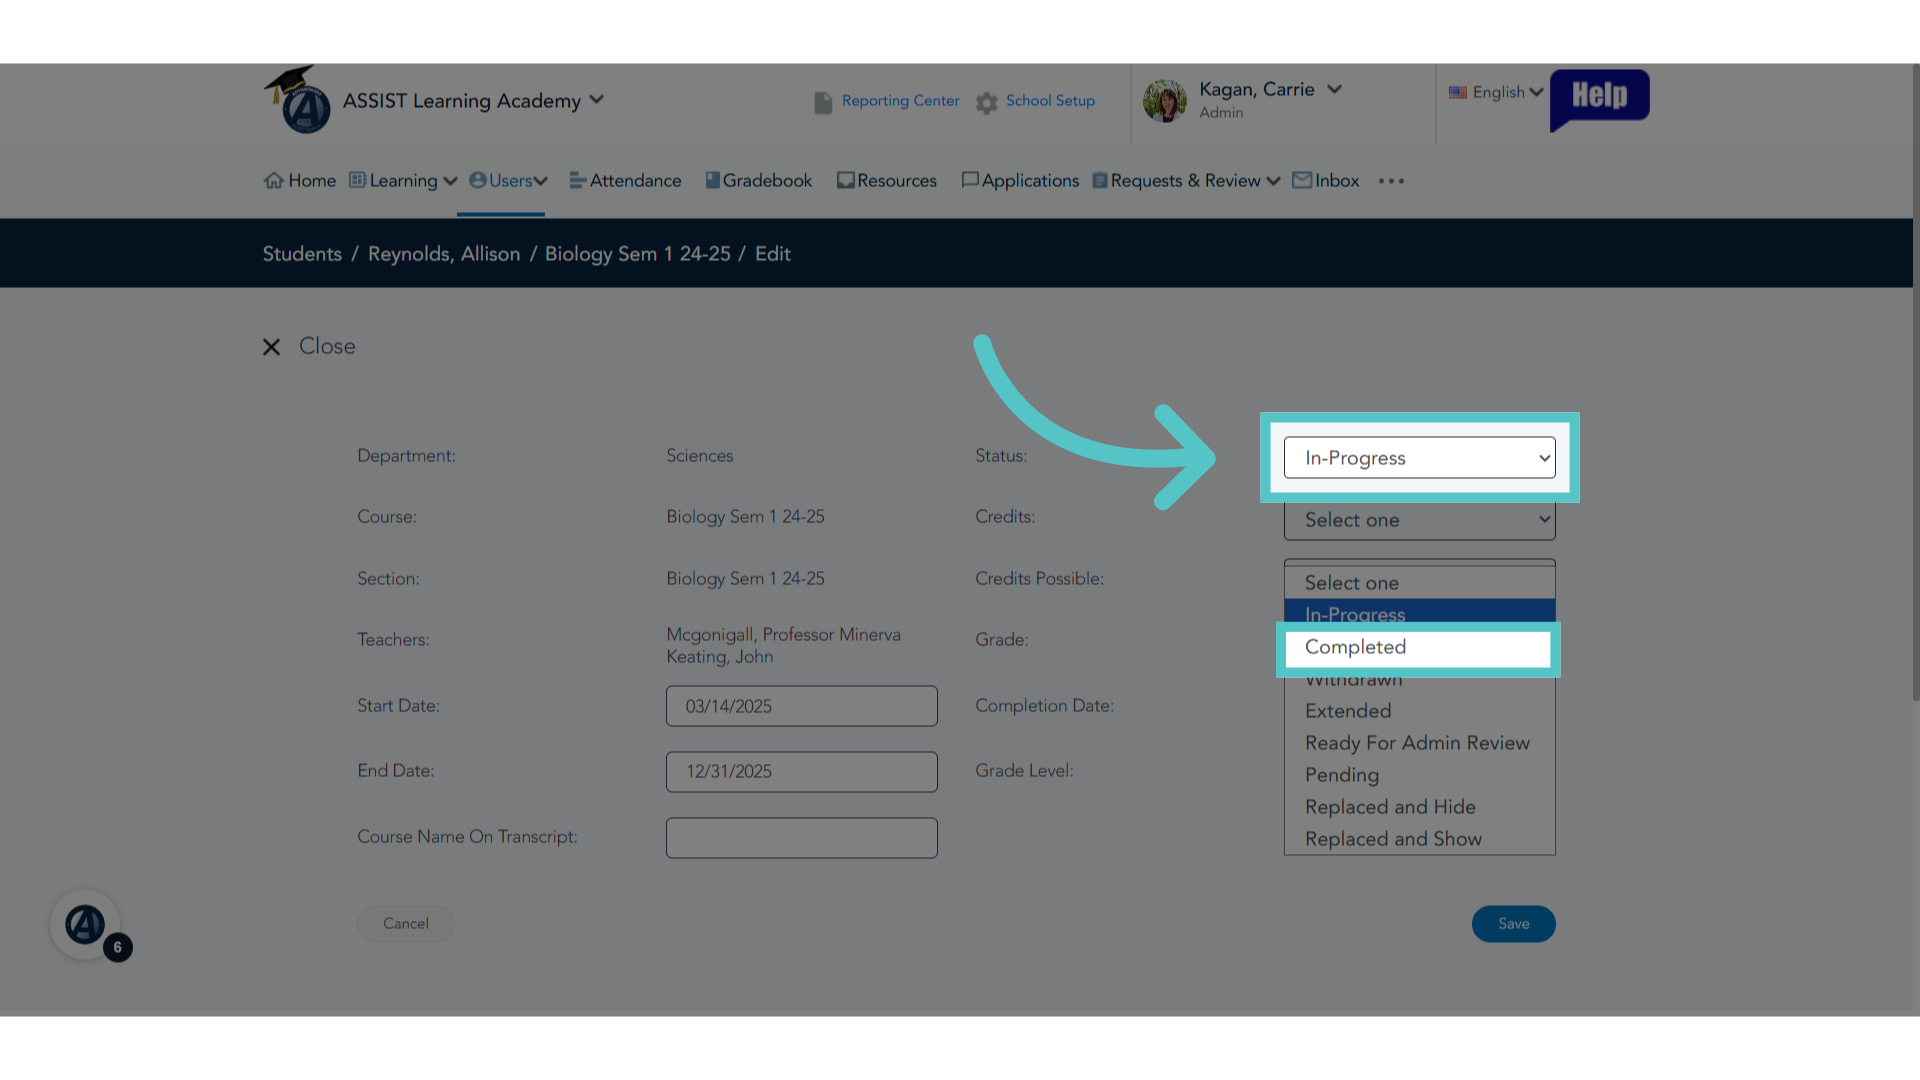Viewport: 1920px width, 1080px height.
Task: Open the Help speech bubble
Action: pos(1599,98)
